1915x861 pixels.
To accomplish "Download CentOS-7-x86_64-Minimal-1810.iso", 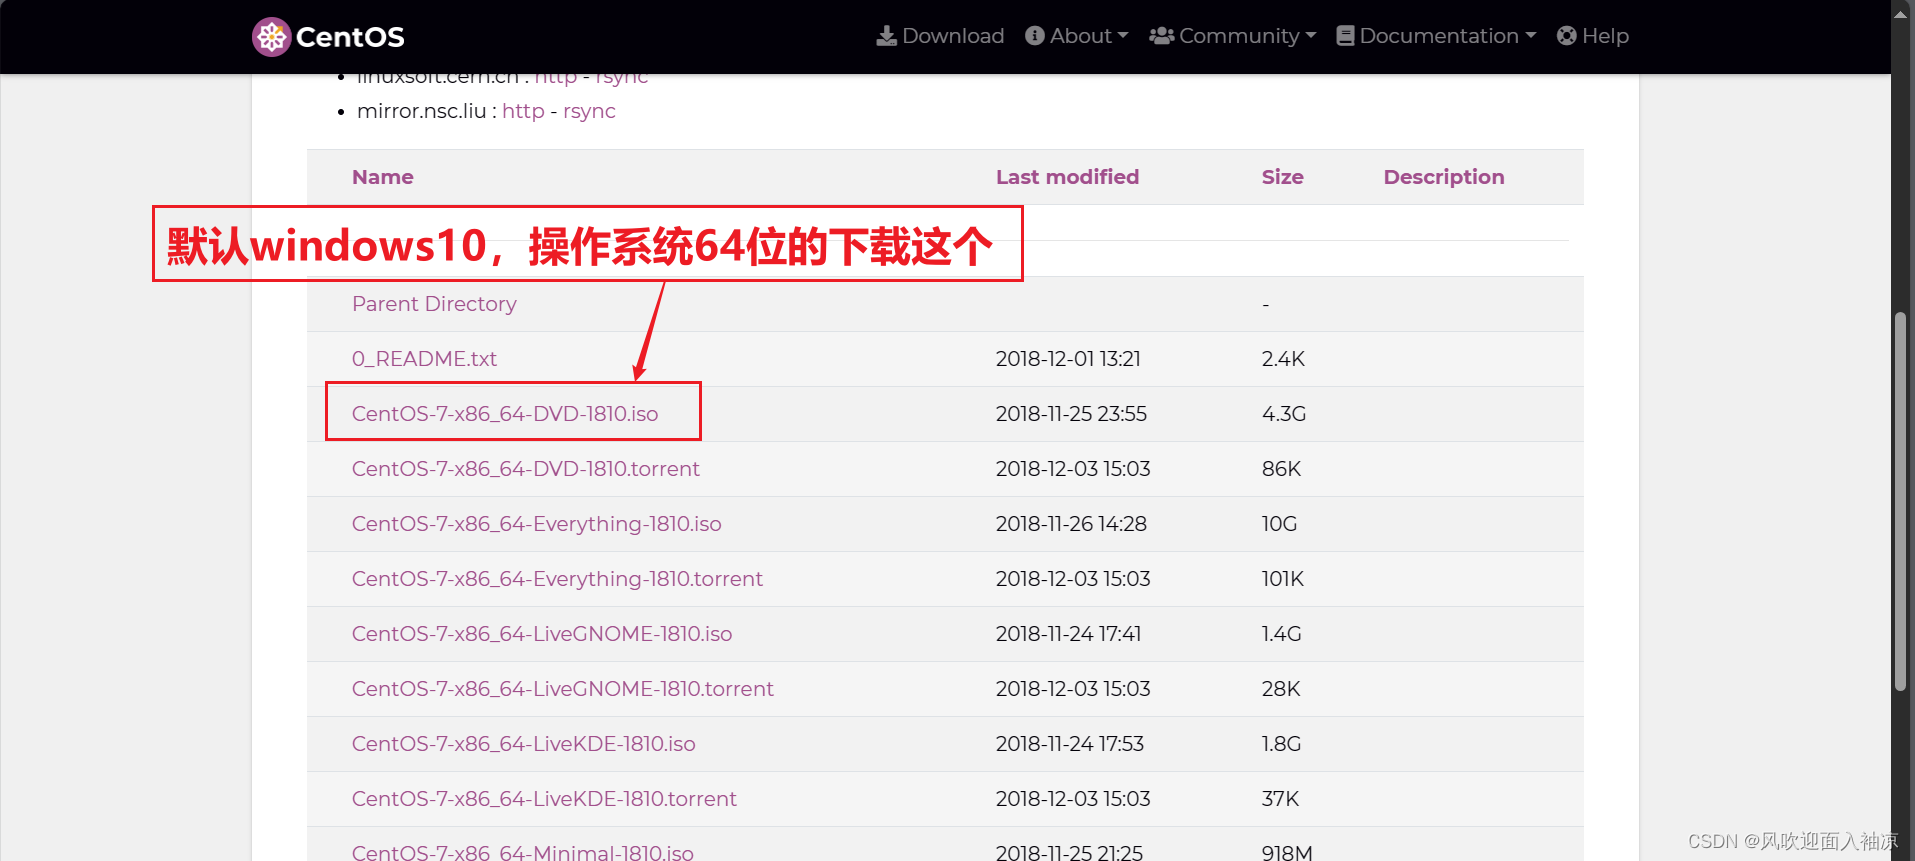I will point(523,852).
